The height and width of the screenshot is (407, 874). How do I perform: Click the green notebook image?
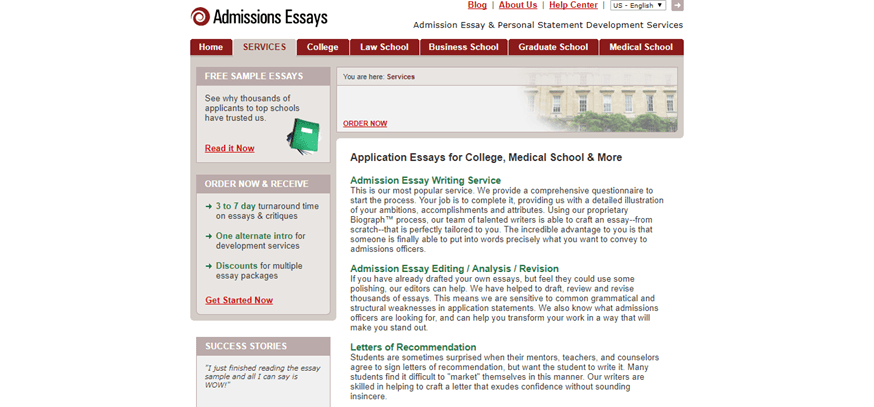pos(303,135)
